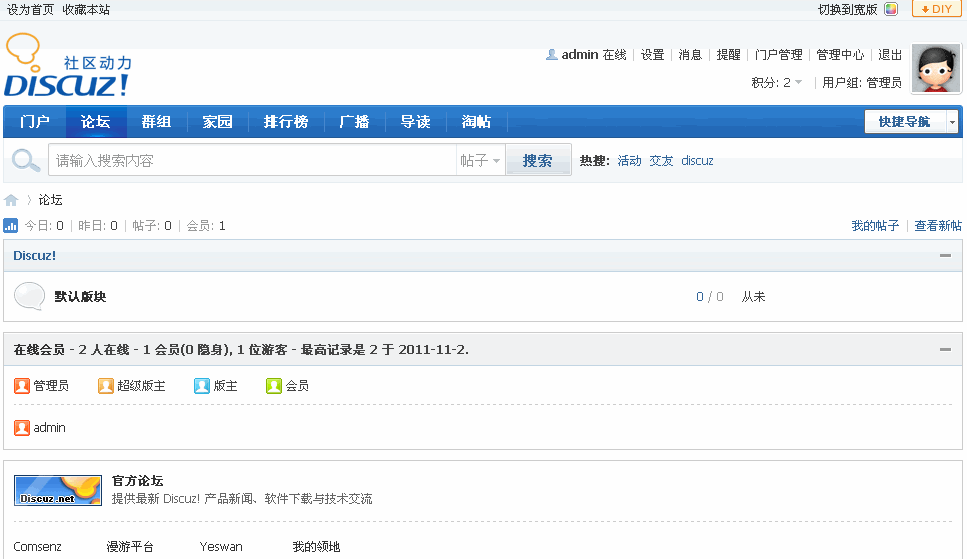Open 消息 messages link

click(x=690, y=55)
